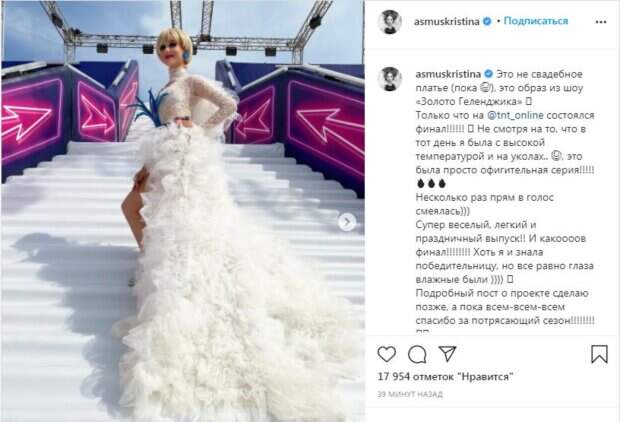Click caption verified badge checkmark
The width and height of the screenshot is (620, 422).
[489, 74]
